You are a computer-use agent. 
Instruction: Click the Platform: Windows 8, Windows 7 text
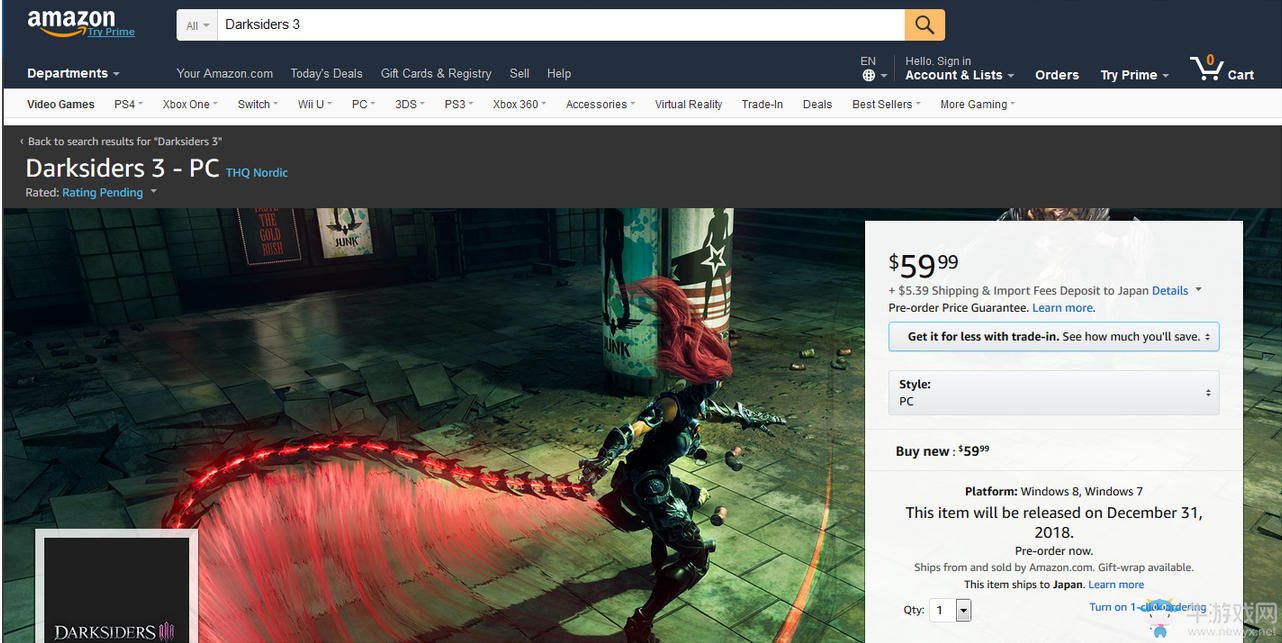pos(1054,491)
